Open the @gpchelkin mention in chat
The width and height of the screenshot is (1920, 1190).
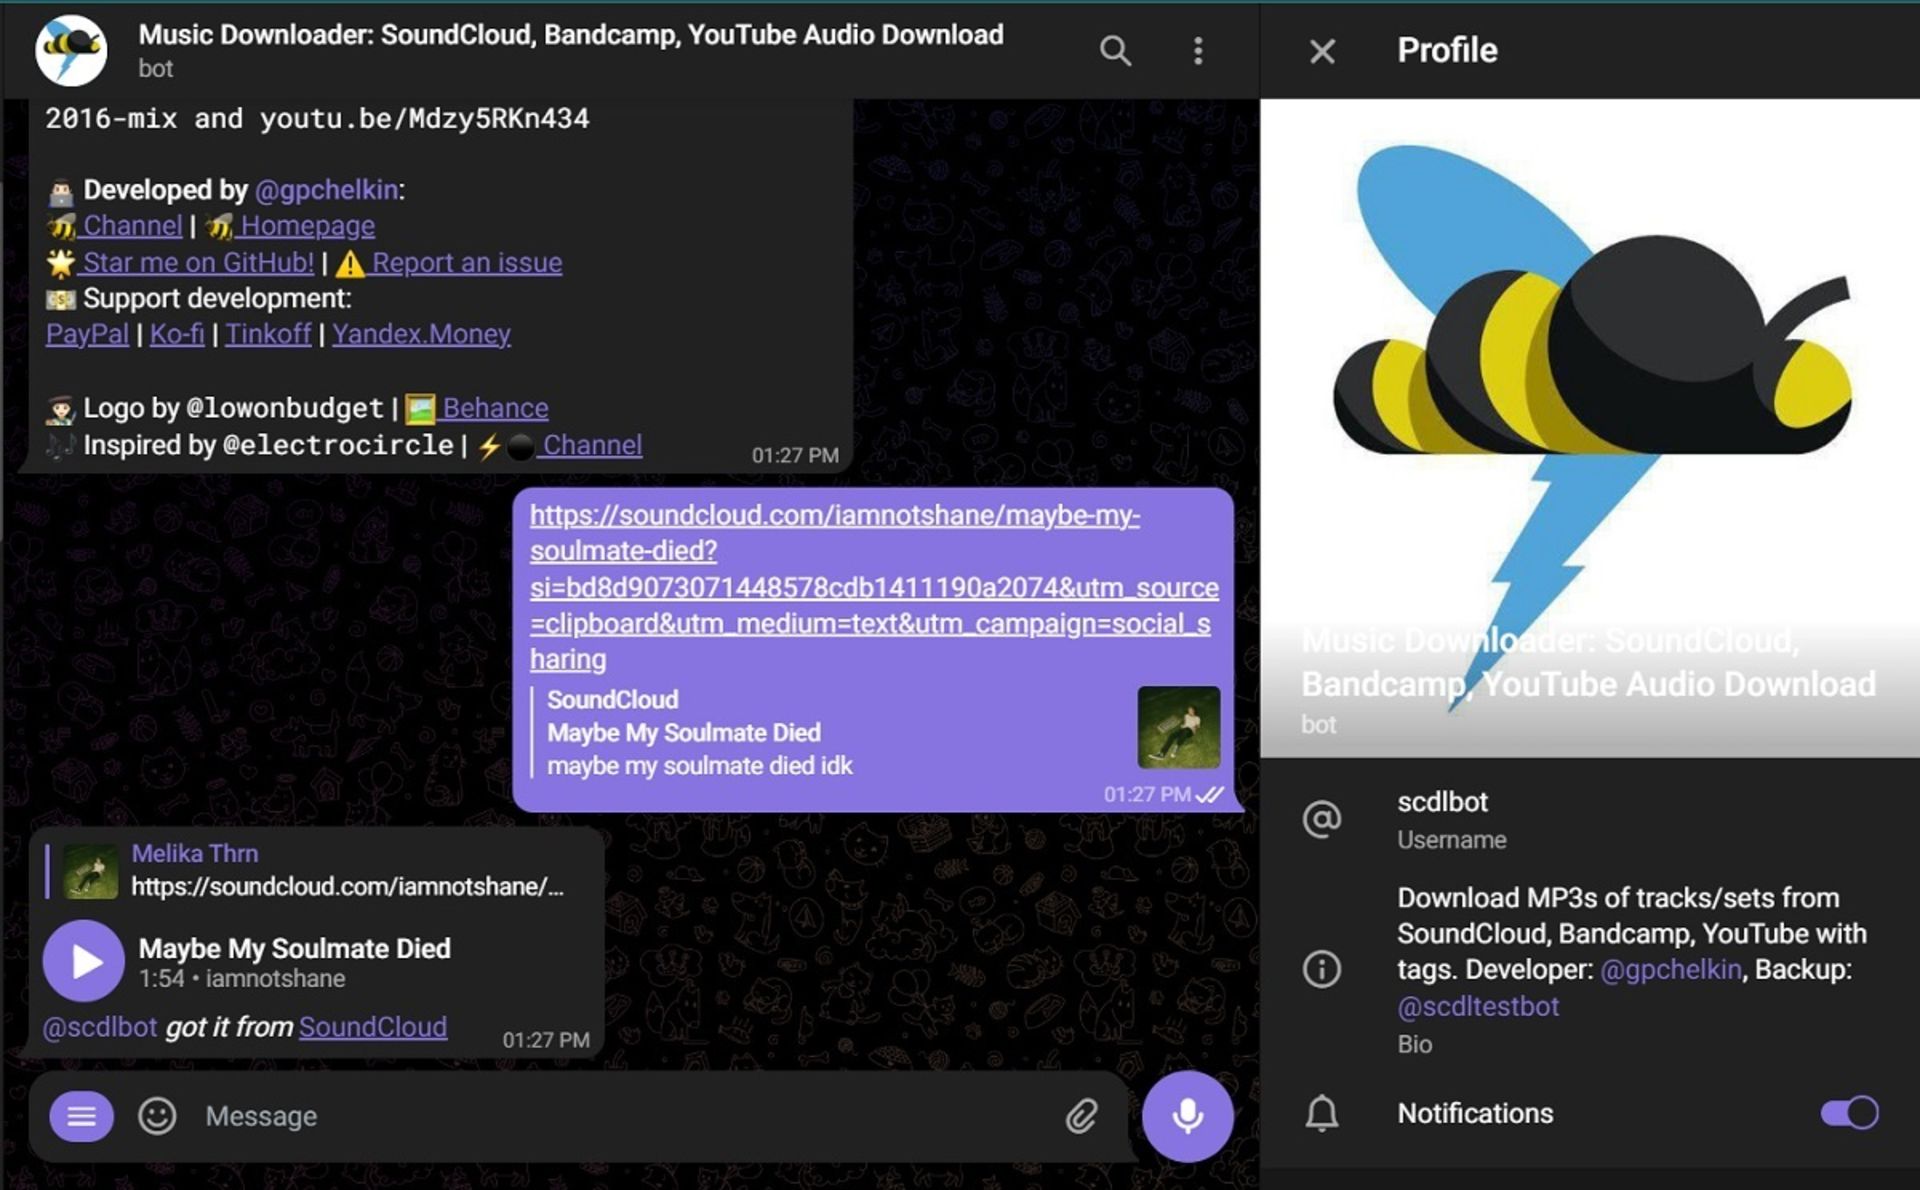click(326, 190)
